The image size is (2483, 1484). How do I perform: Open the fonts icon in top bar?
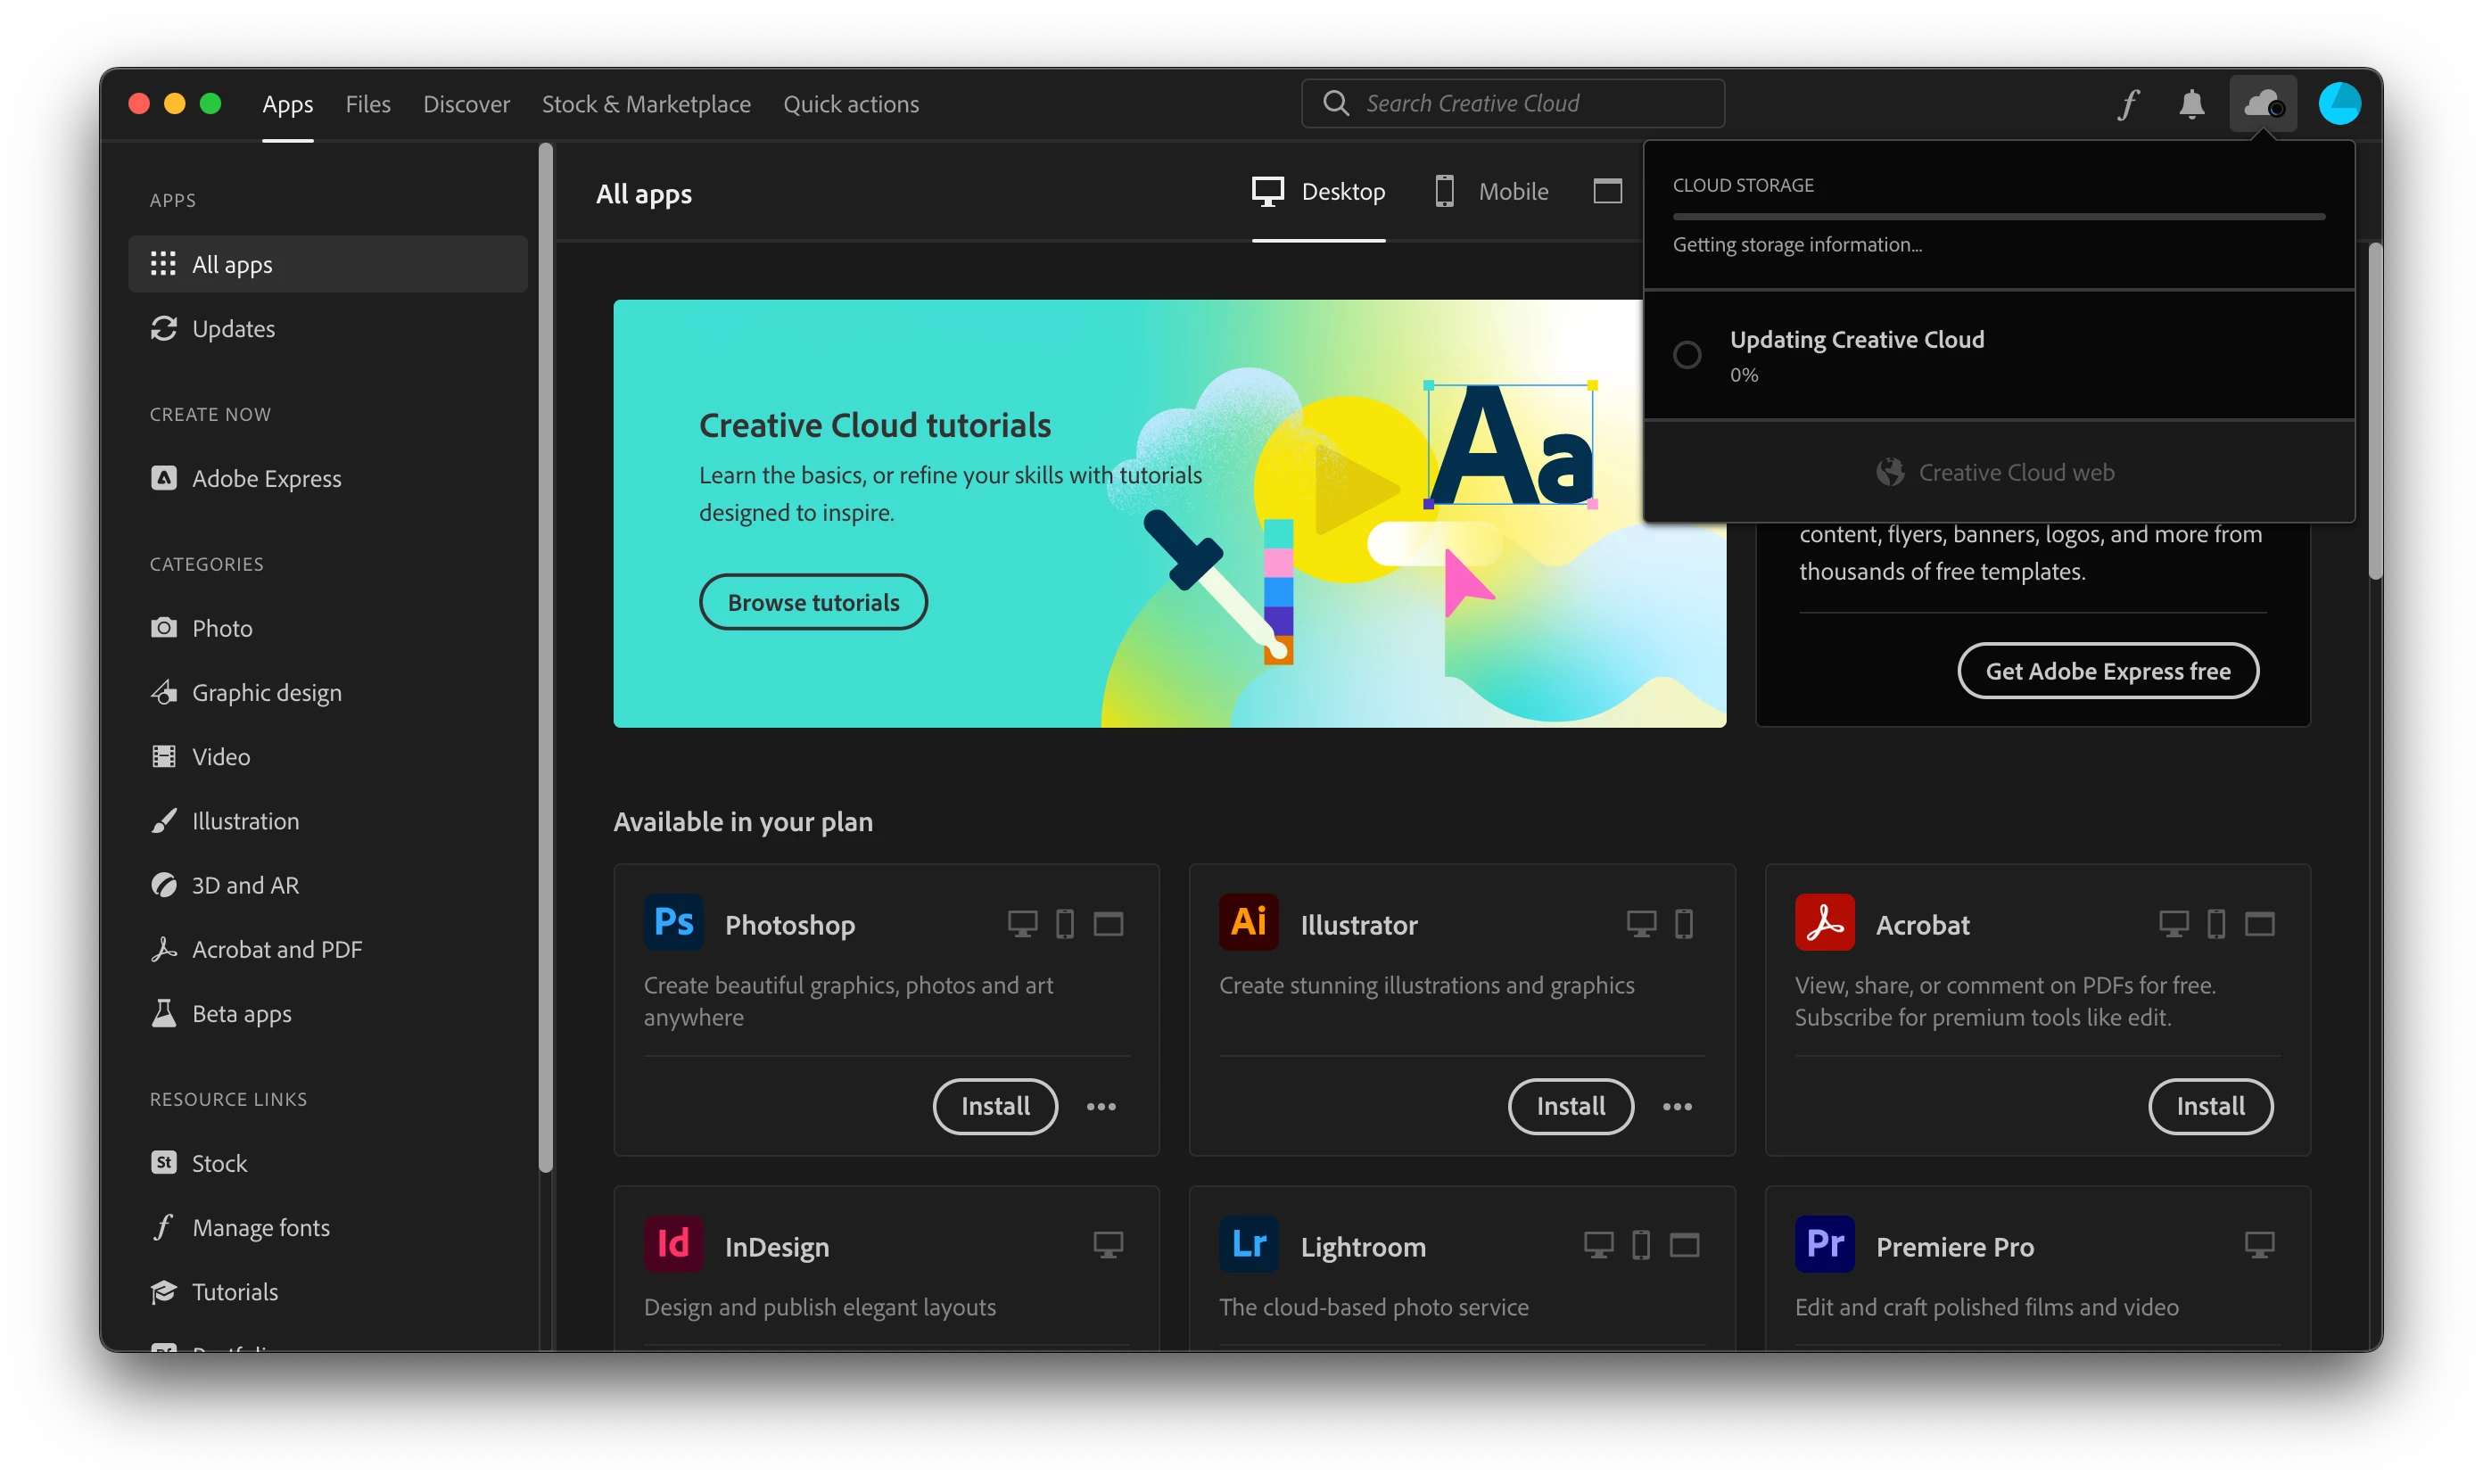tap(2129, 104)
